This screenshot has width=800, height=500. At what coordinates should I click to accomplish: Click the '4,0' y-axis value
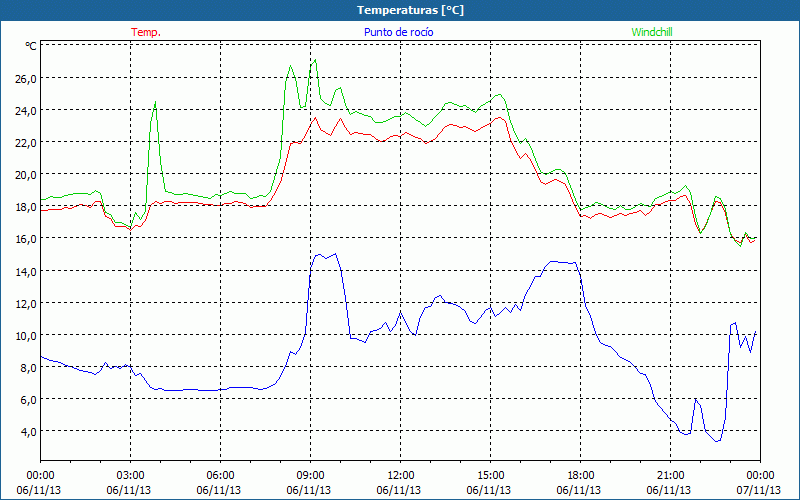coord(29,432)
